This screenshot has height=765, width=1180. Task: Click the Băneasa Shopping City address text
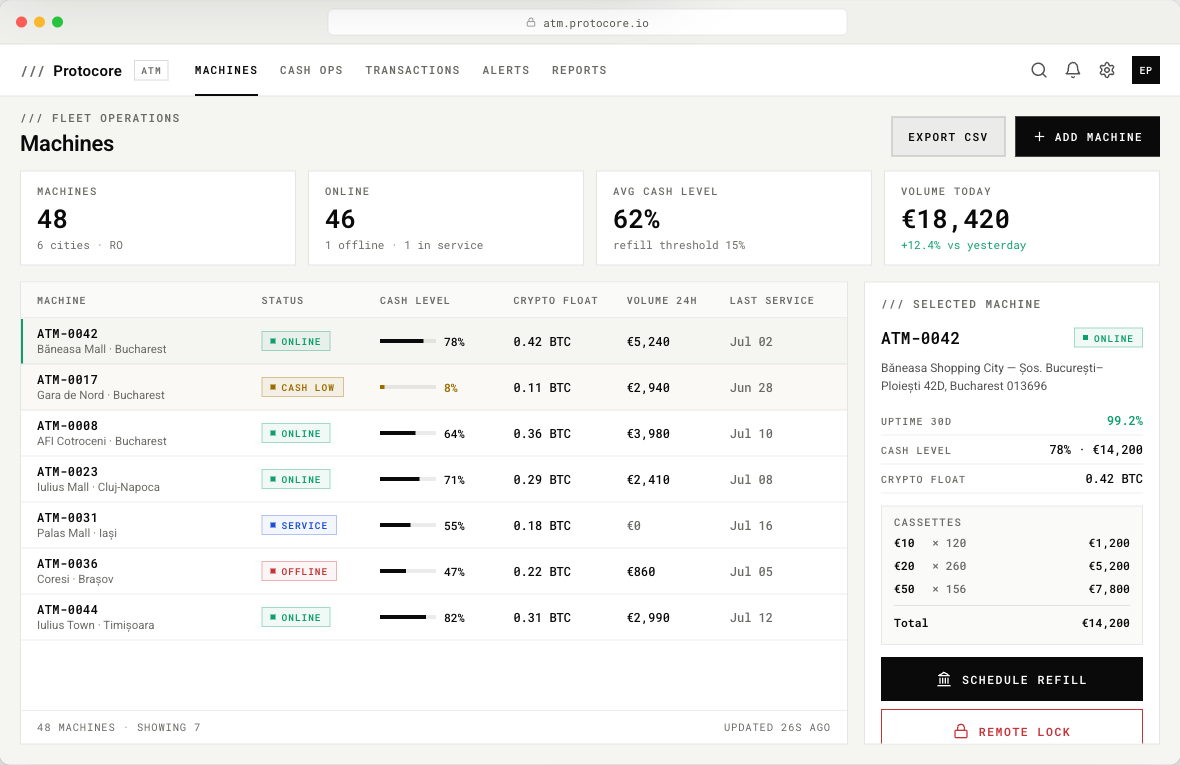[x=992, y=377]
